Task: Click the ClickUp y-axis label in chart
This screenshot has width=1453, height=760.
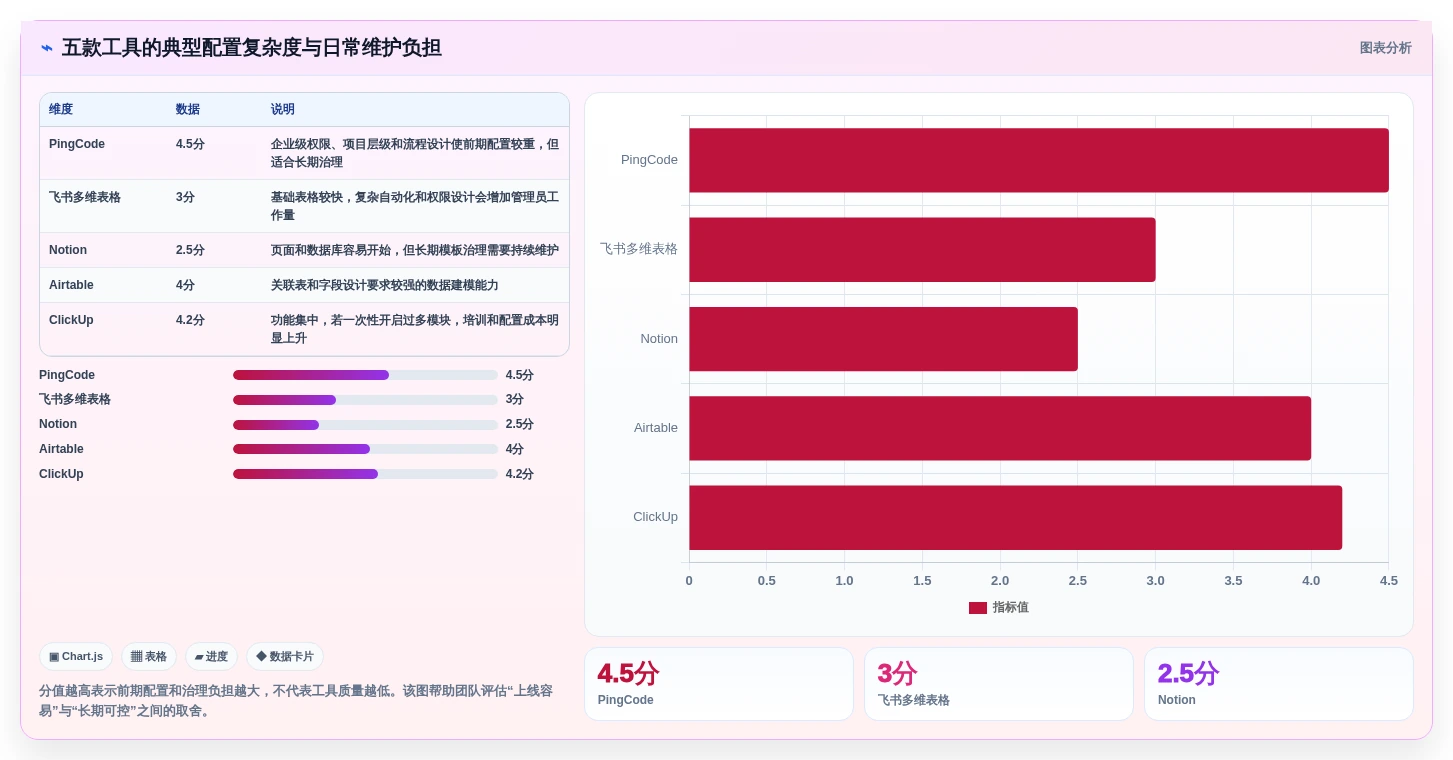Action: click(x=655, y=517)
